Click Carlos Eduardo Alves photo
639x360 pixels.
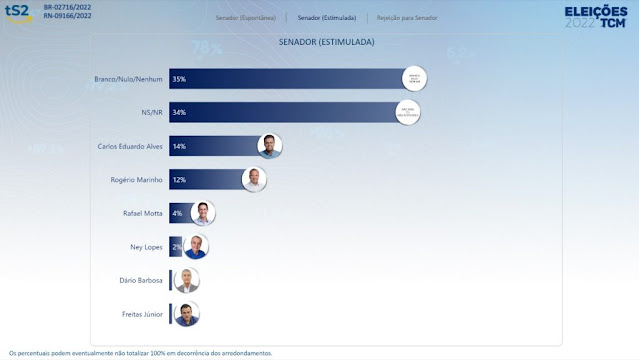[270, 146]
